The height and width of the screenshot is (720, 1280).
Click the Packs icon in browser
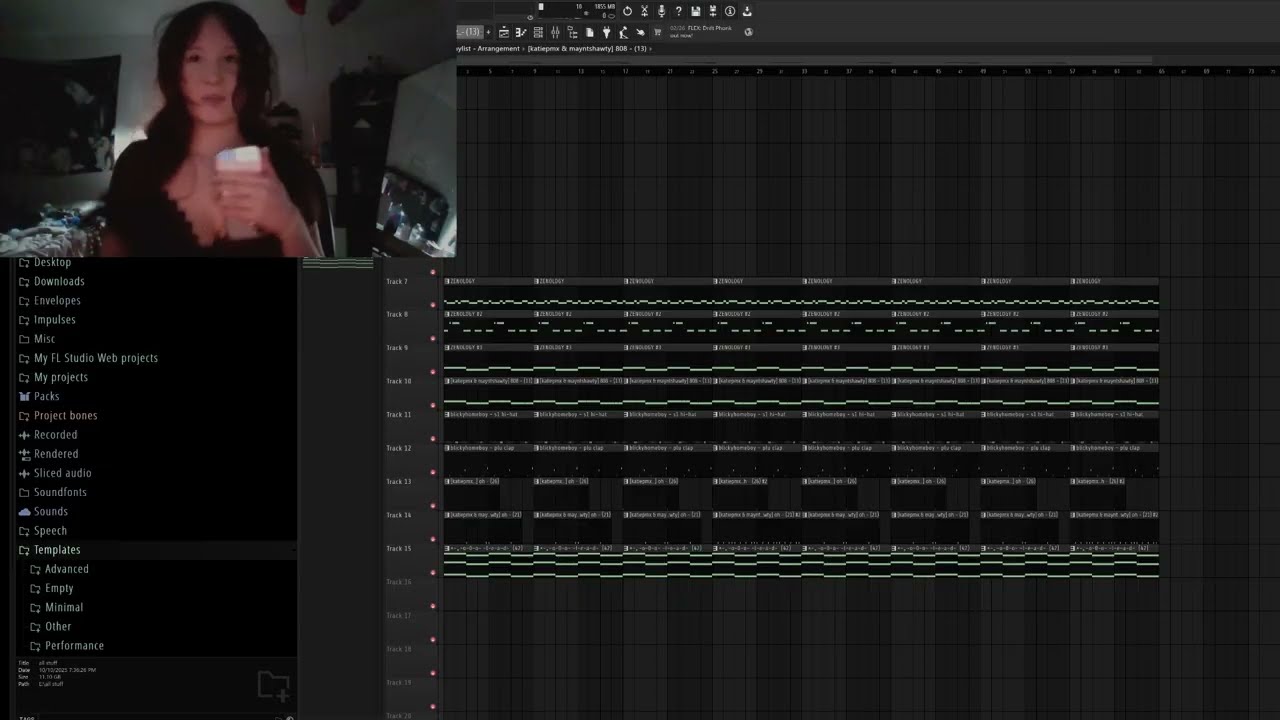pos(24,396)
